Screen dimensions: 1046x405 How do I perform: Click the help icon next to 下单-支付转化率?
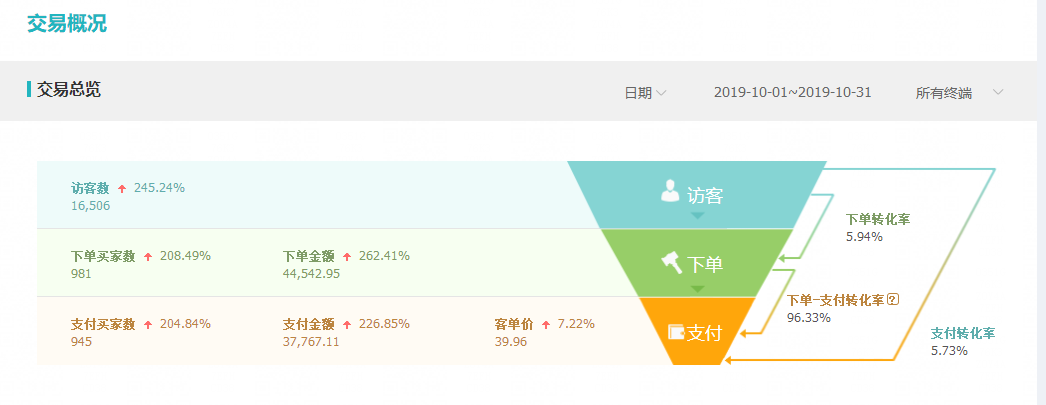click(893, 299)
